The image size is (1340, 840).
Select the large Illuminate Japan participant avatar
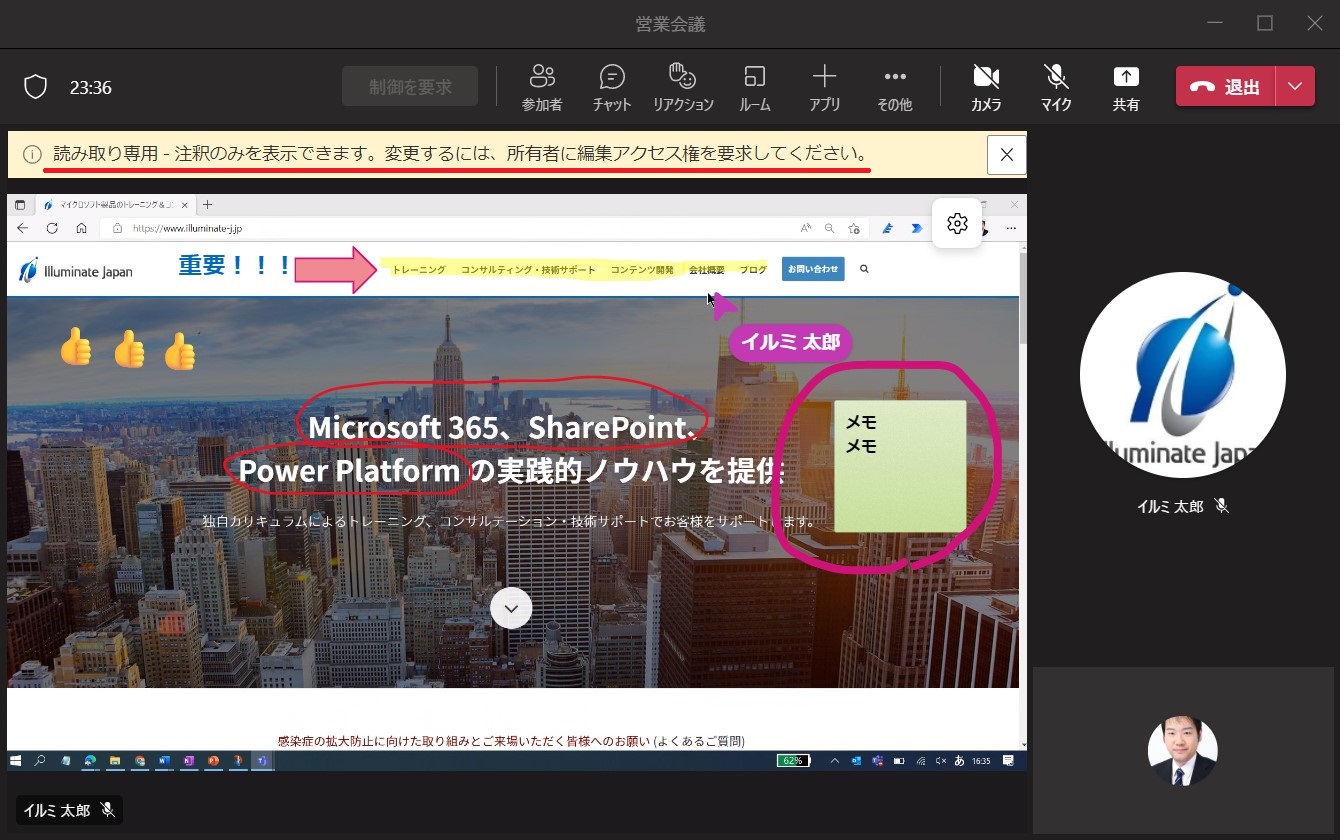click(1183, 375)
